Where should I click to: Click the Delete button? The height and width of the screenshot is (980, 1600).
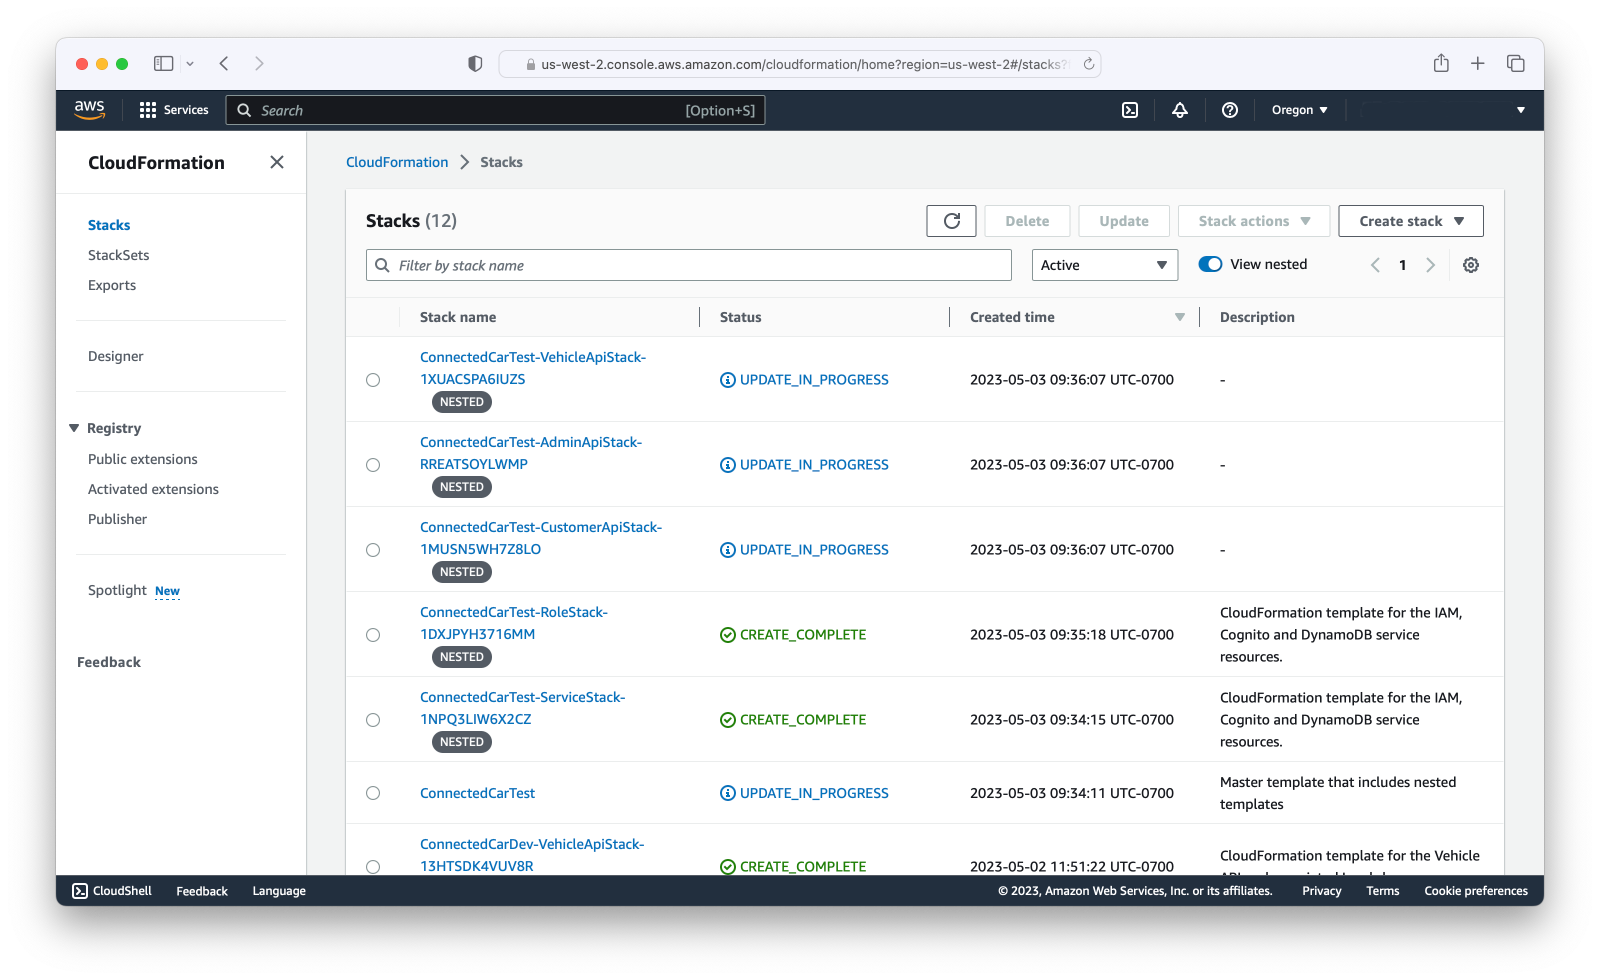point(1027,221)
